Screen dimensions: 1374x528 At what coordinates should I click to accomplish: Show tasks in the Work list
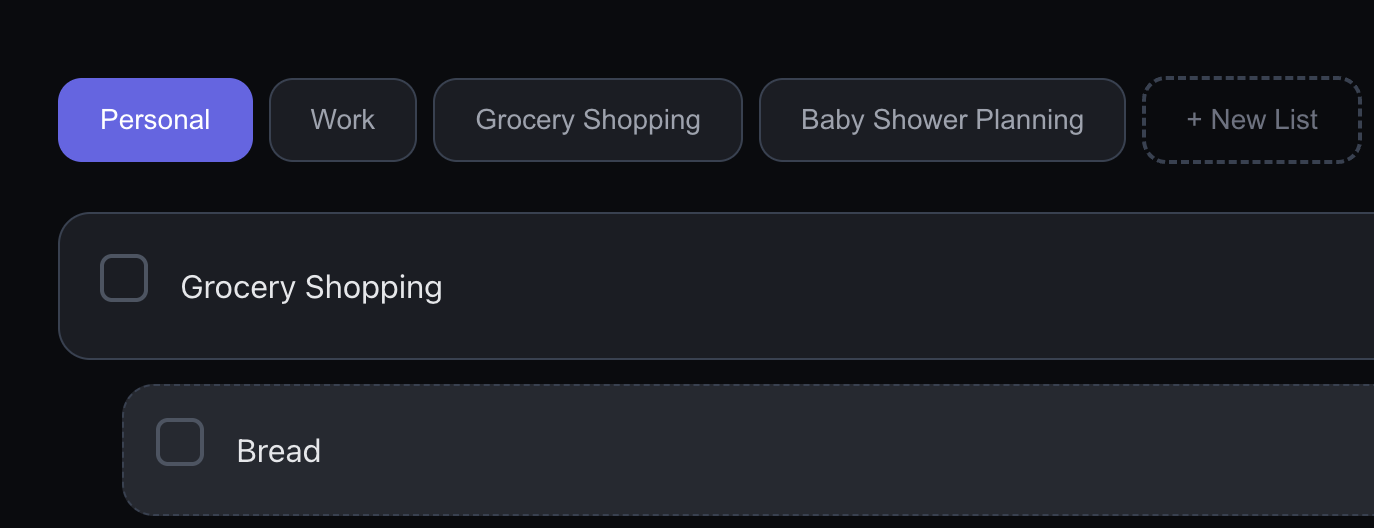click(x=342, y=120)
